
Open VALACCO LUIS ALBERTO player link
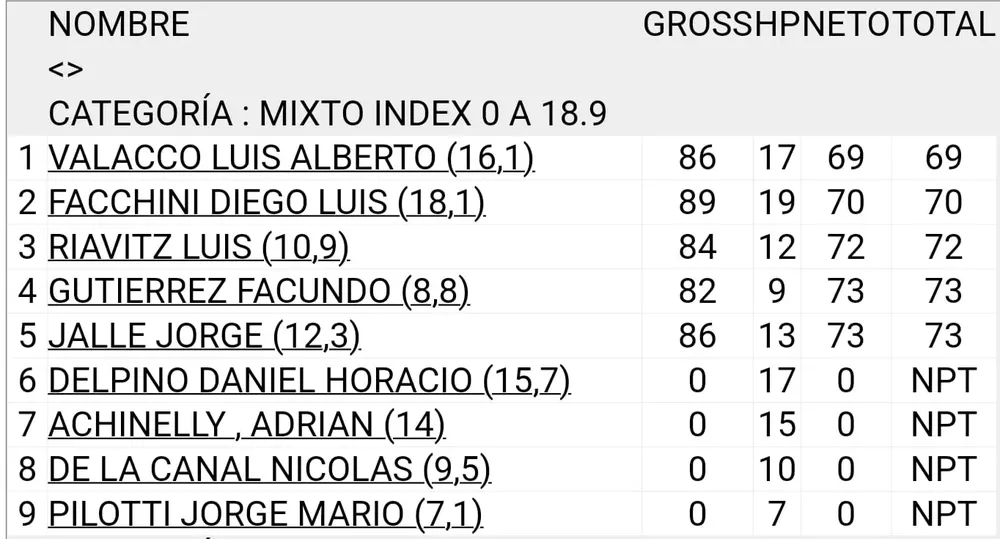tap(291, 158)
